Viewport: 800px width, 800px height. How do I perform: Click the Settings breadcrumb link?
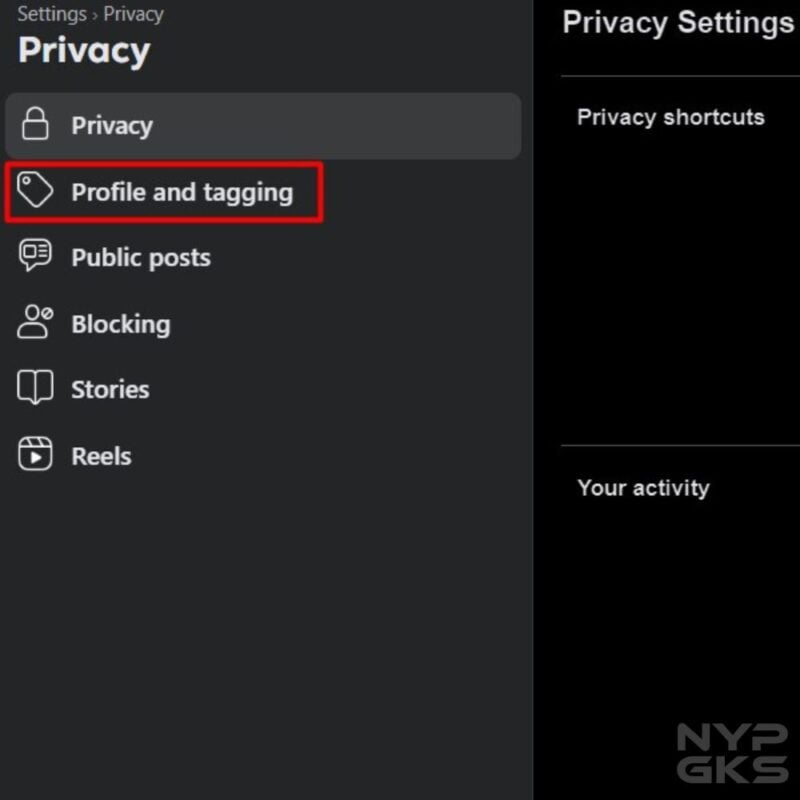[x=51, y=14]
